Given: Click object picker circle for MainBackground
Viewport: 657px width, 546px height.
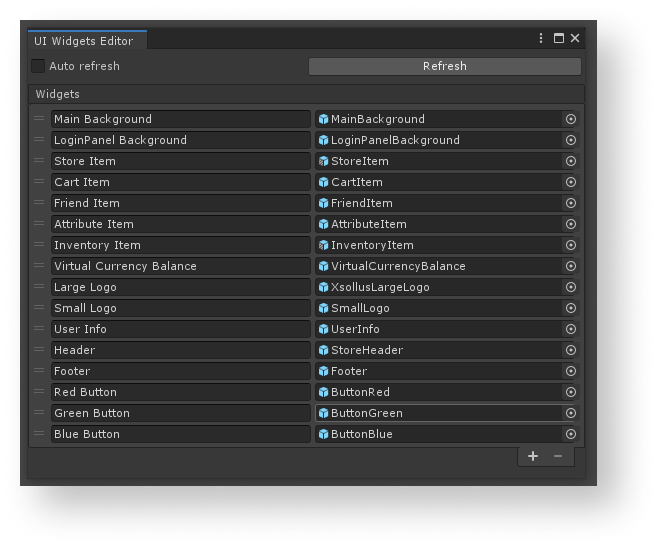Looking at the screenshot, I should [571, 119].
